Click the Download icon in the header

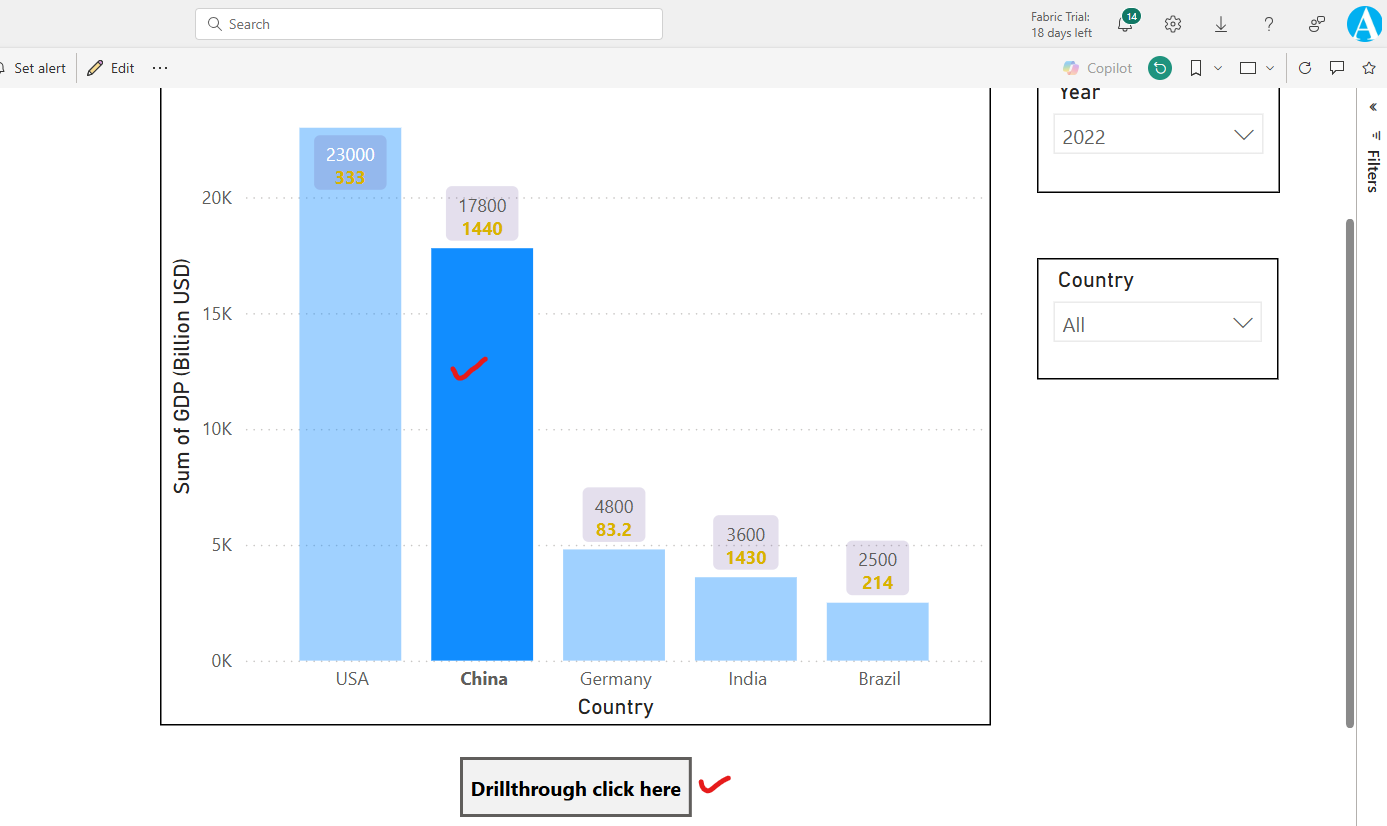coord(1220,24)
